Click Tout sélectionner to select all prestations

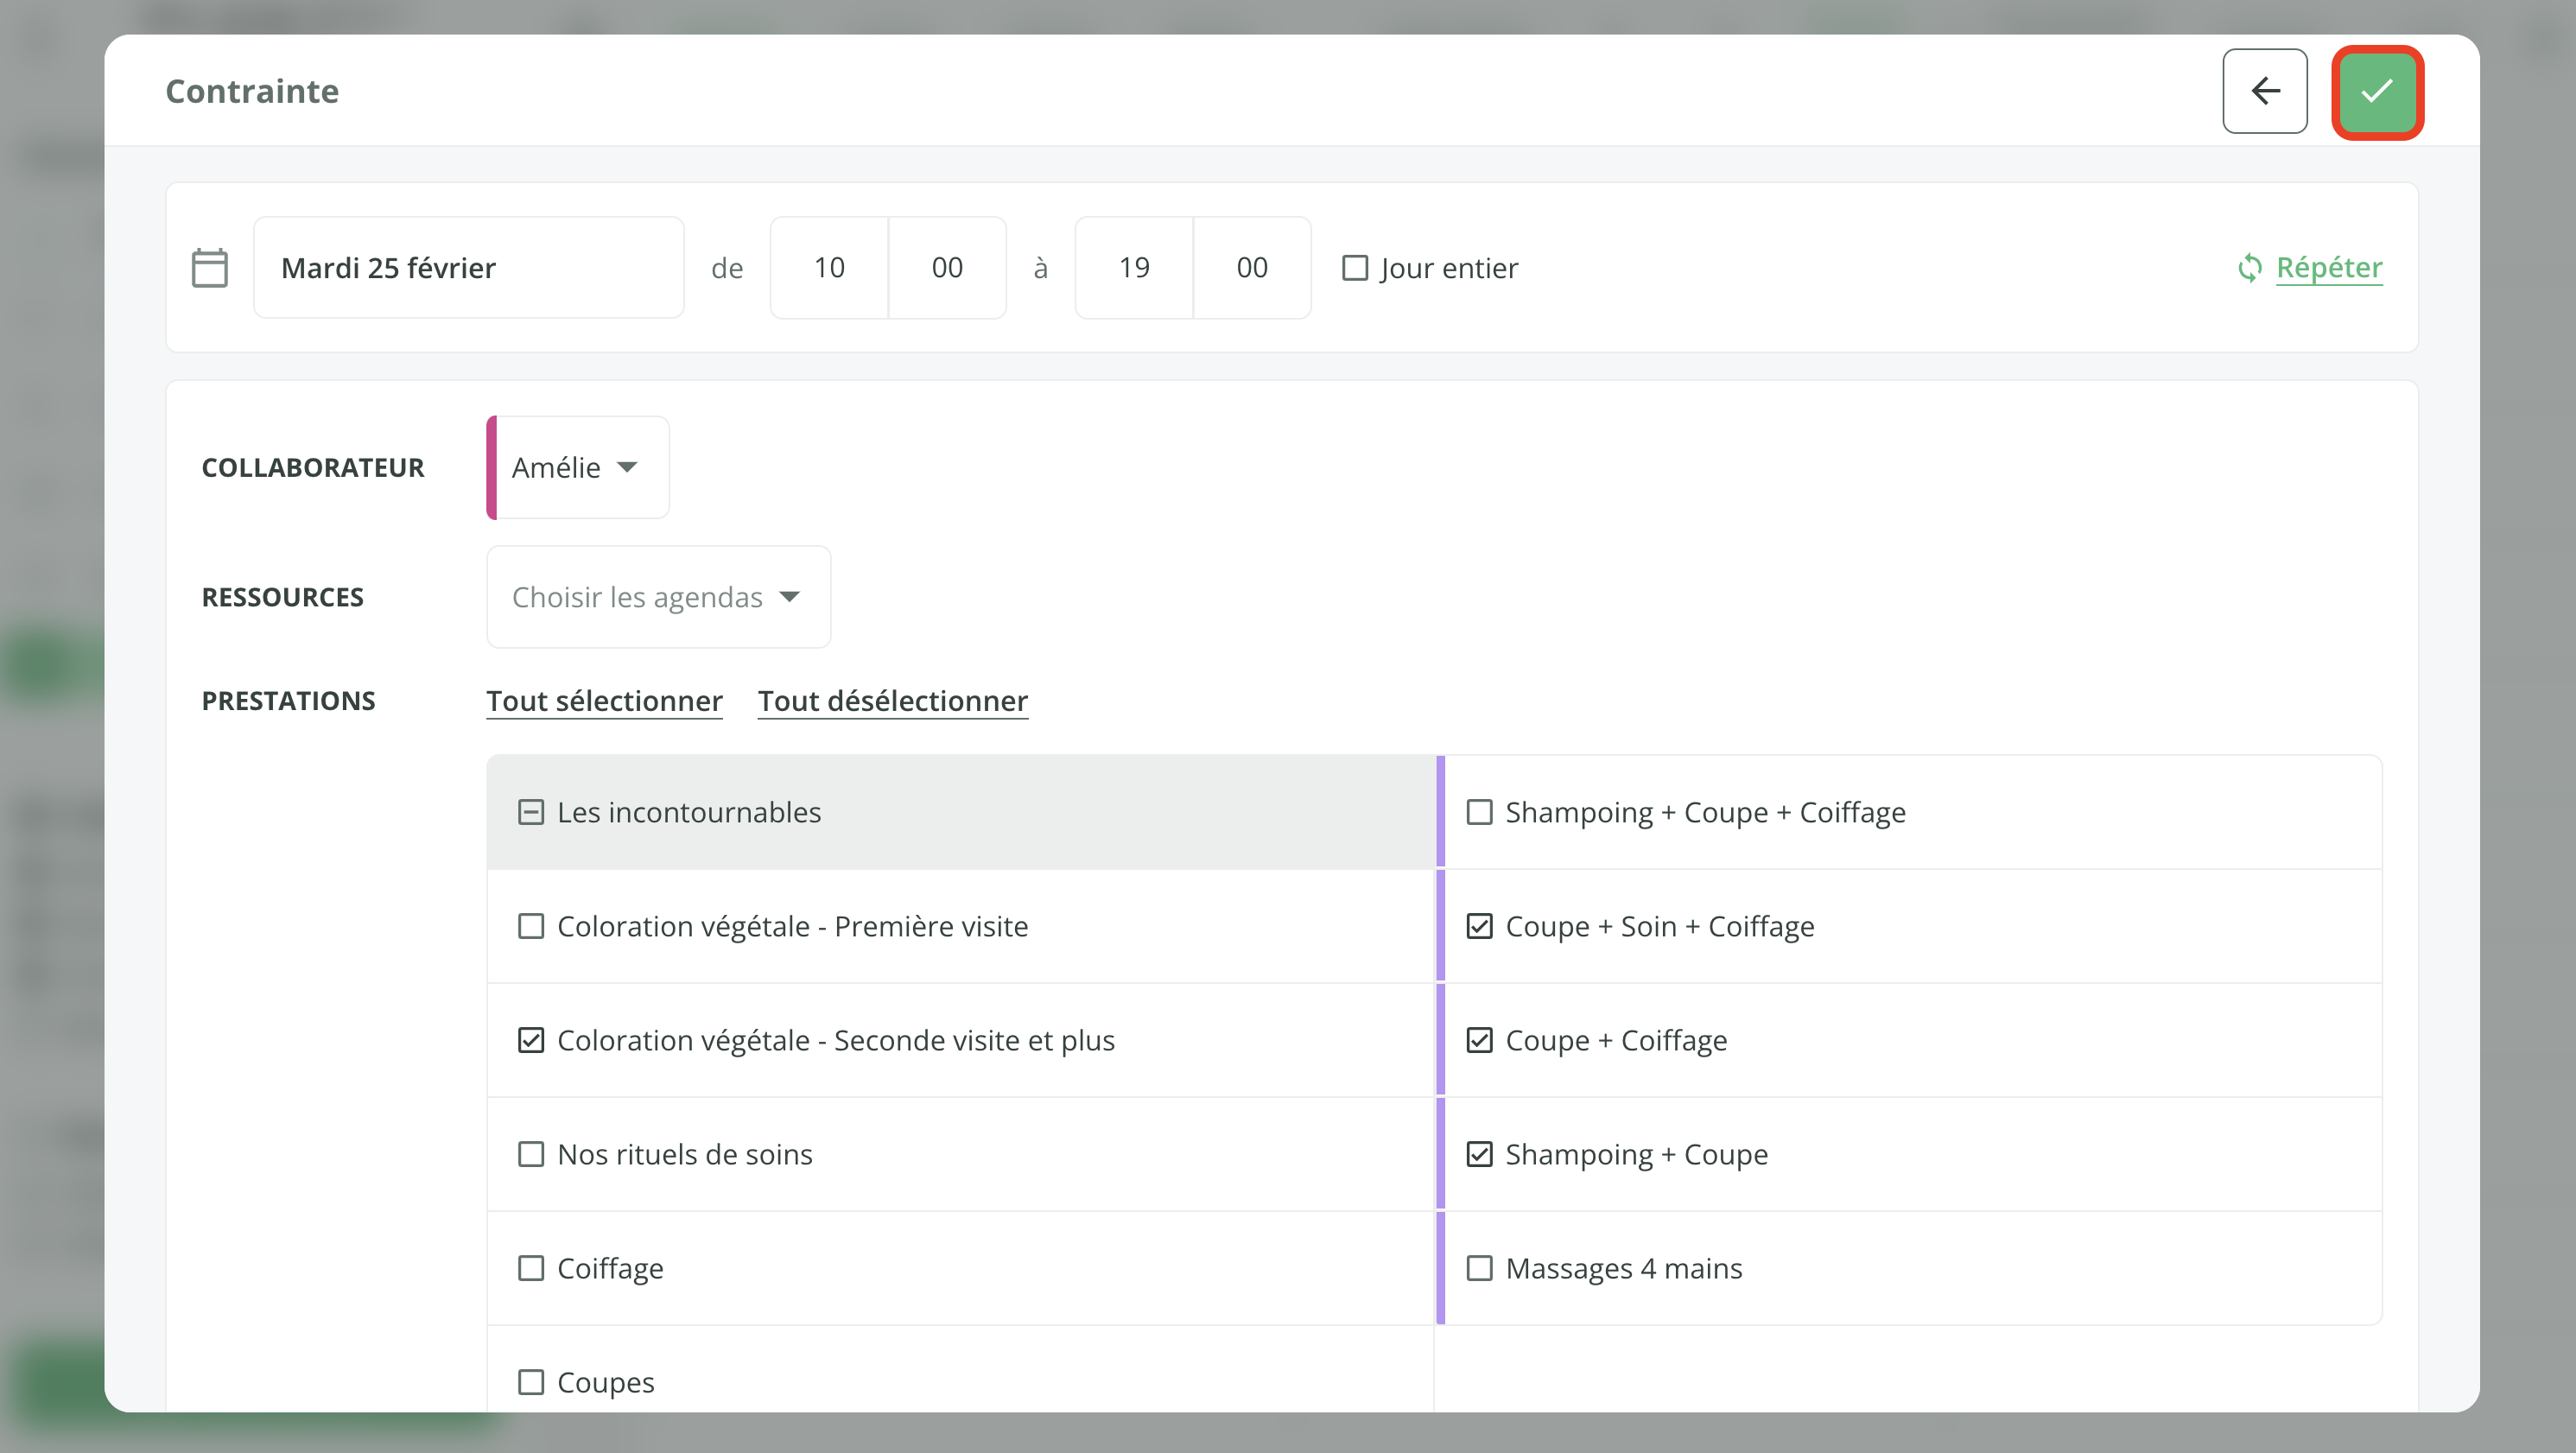(x=604, y=700)
